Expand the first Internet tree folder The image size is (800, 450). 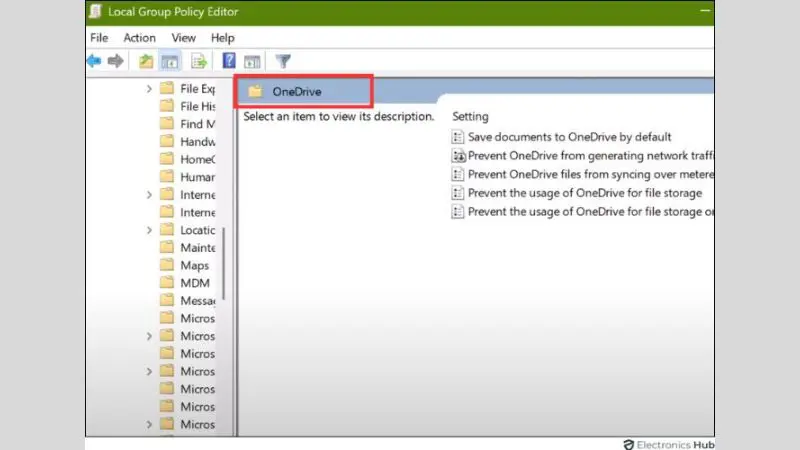tap(149, 195)
